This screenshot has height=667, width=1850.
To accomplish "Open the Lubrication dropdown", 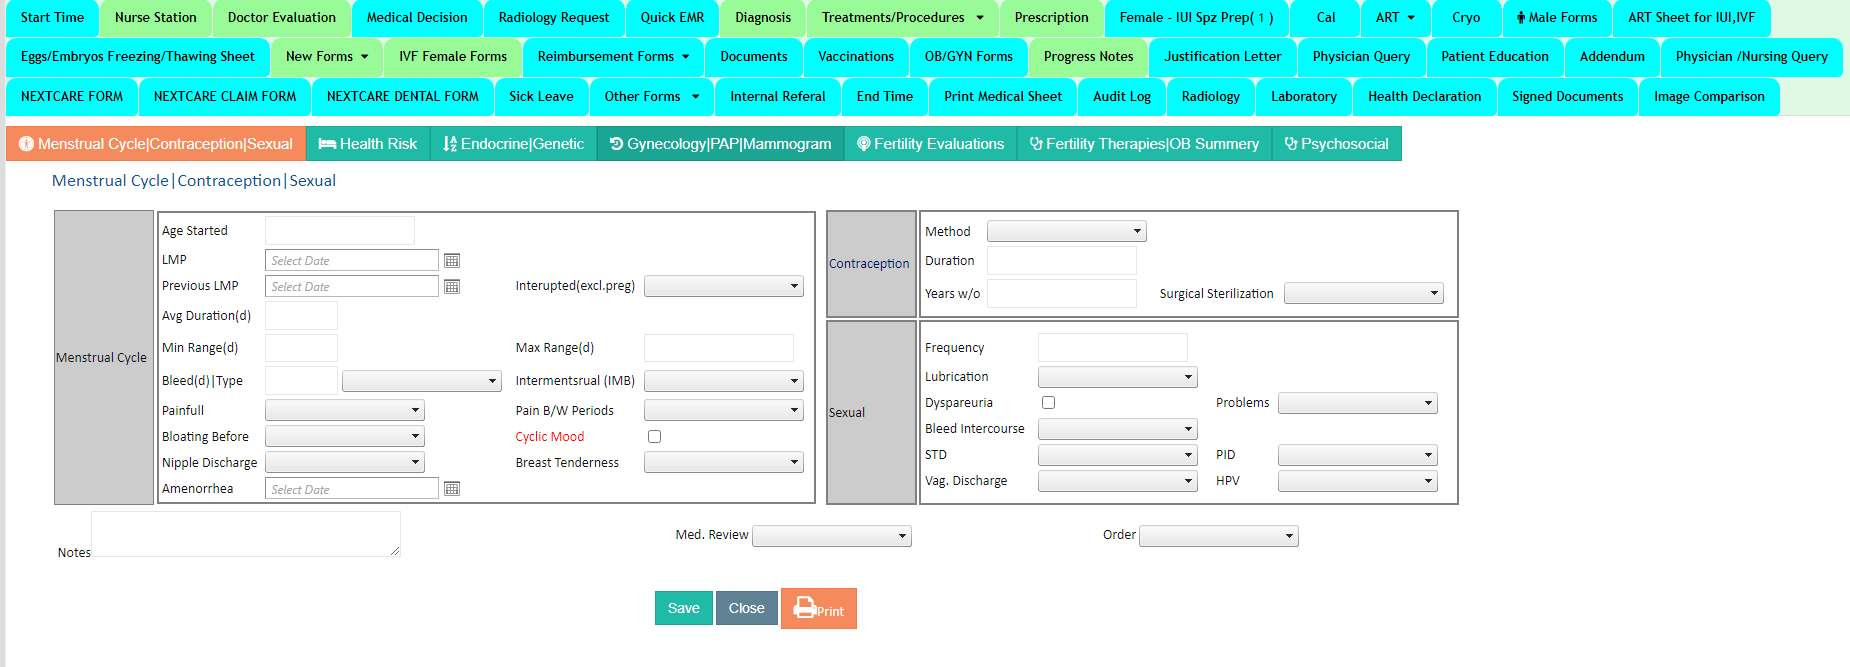I will pyautogui.click(x=1117, y=377).
